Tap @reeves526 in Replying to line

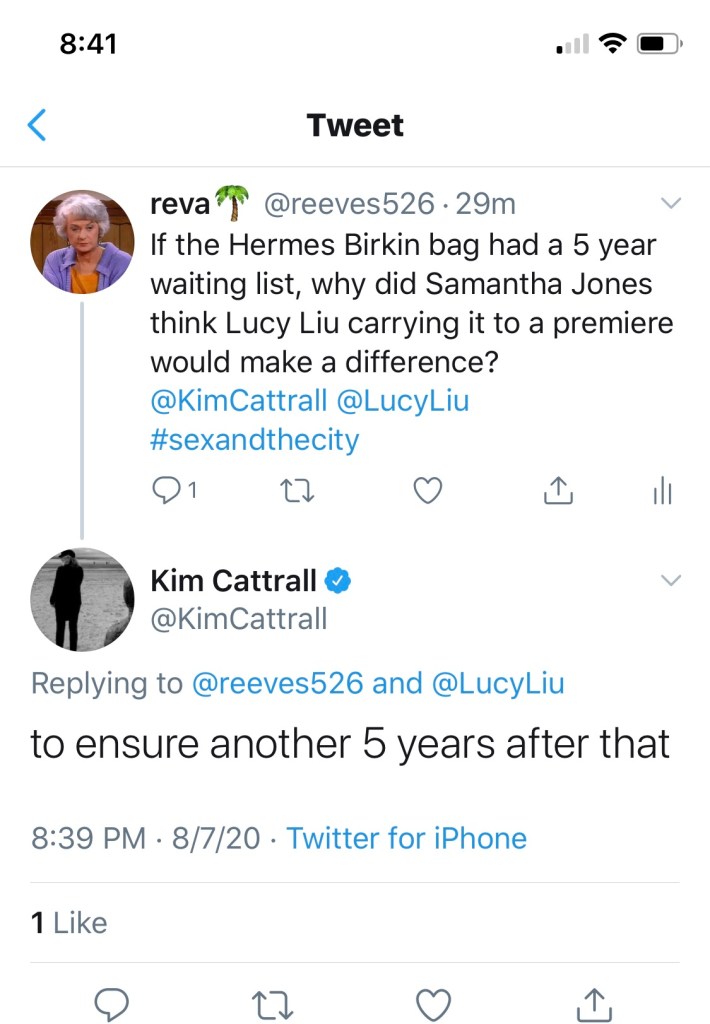point(277,684)
